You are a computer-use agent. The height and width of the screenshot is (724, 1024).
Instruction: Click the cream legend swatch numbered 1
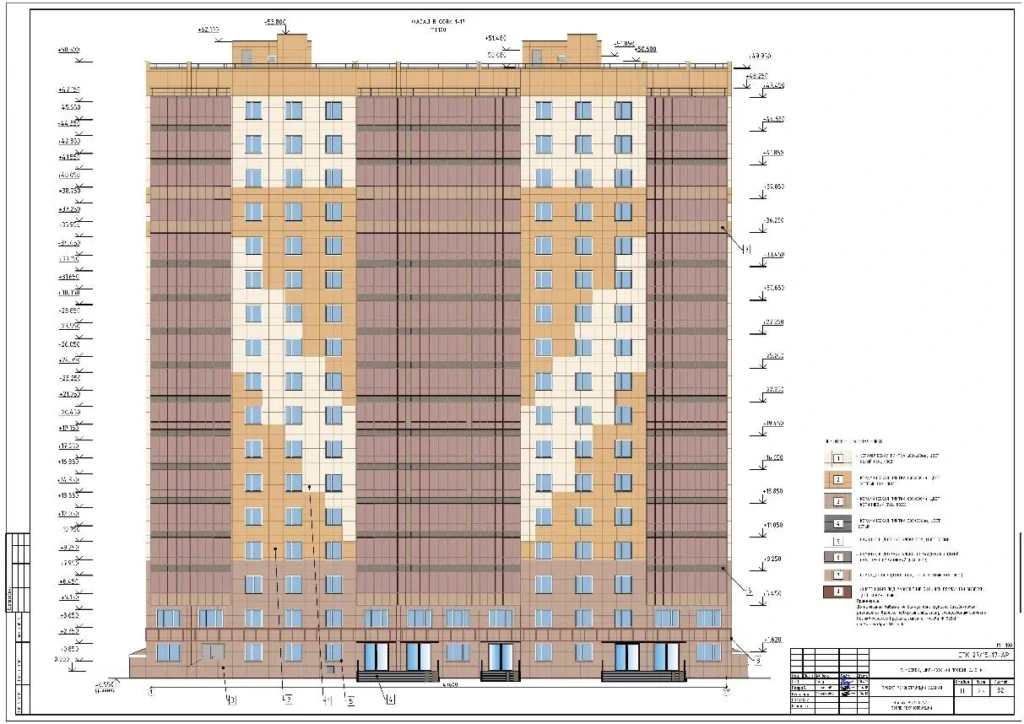coord(838,458)
